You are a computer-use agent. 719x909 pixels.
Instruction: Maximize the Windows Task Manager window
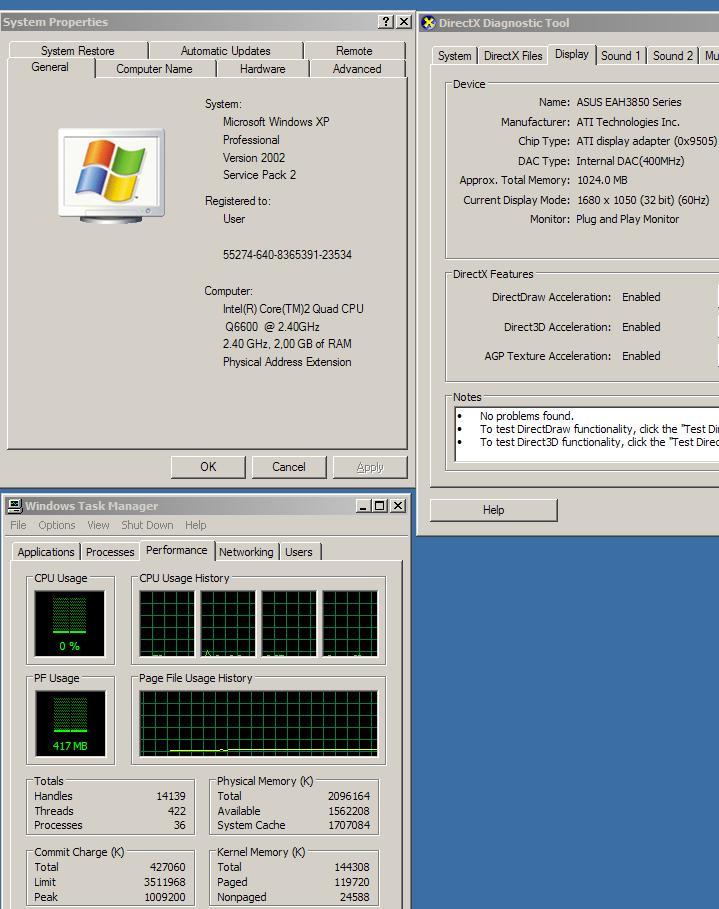380,506
